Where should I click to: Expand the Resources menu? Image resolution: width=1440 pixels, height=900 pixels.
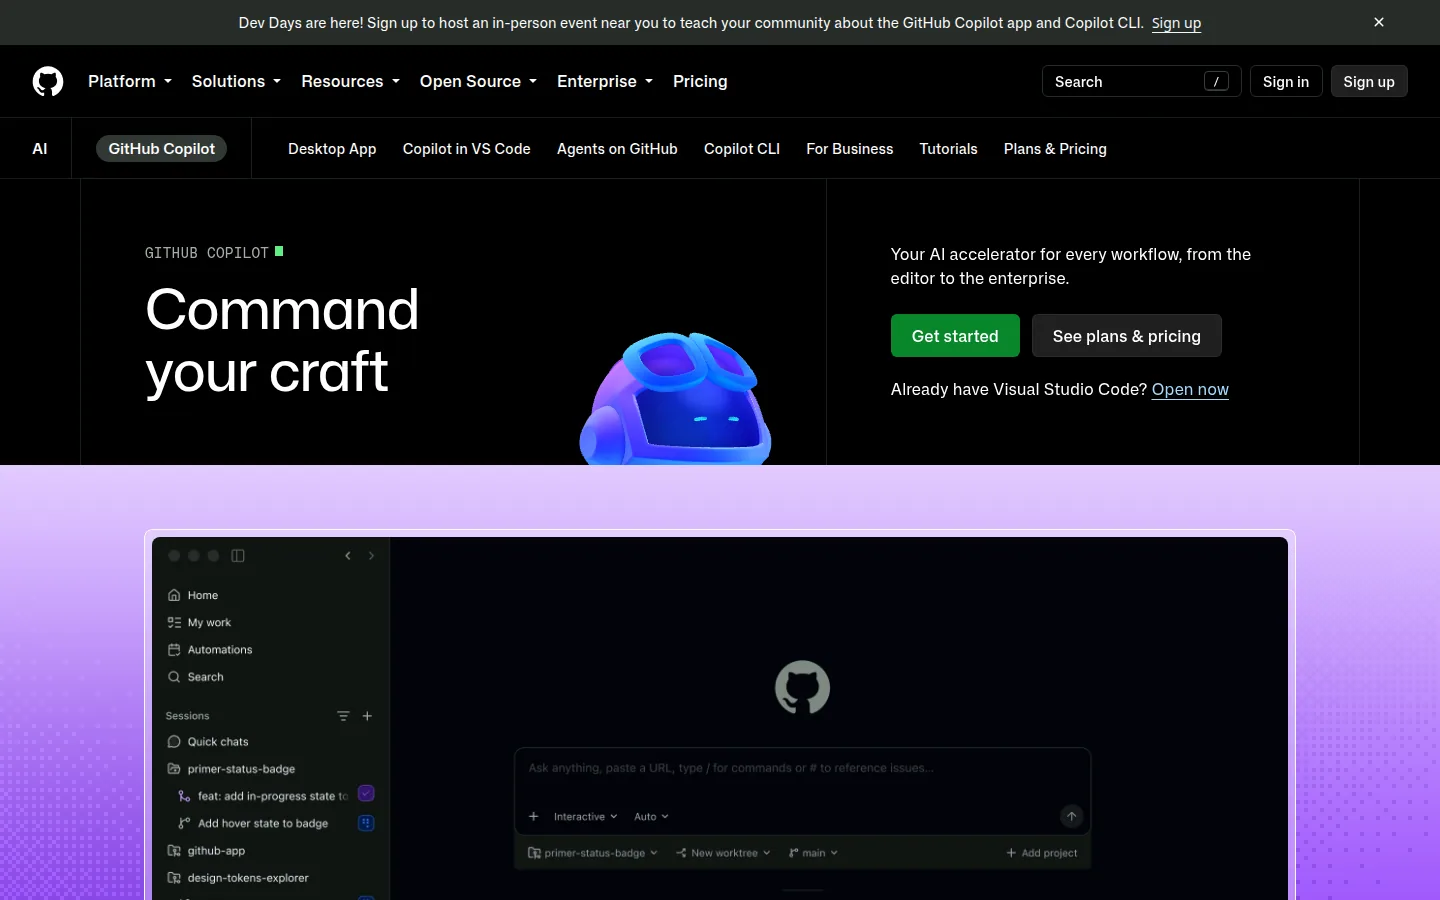click(350, 81)
